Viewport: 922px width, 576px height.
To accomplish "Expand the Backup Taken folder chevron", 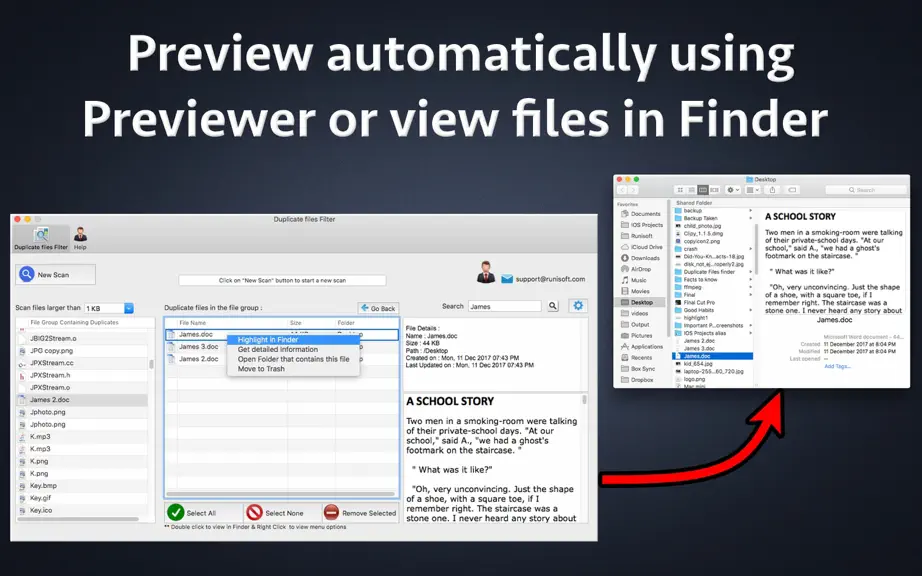I will (x=750, y=218).
